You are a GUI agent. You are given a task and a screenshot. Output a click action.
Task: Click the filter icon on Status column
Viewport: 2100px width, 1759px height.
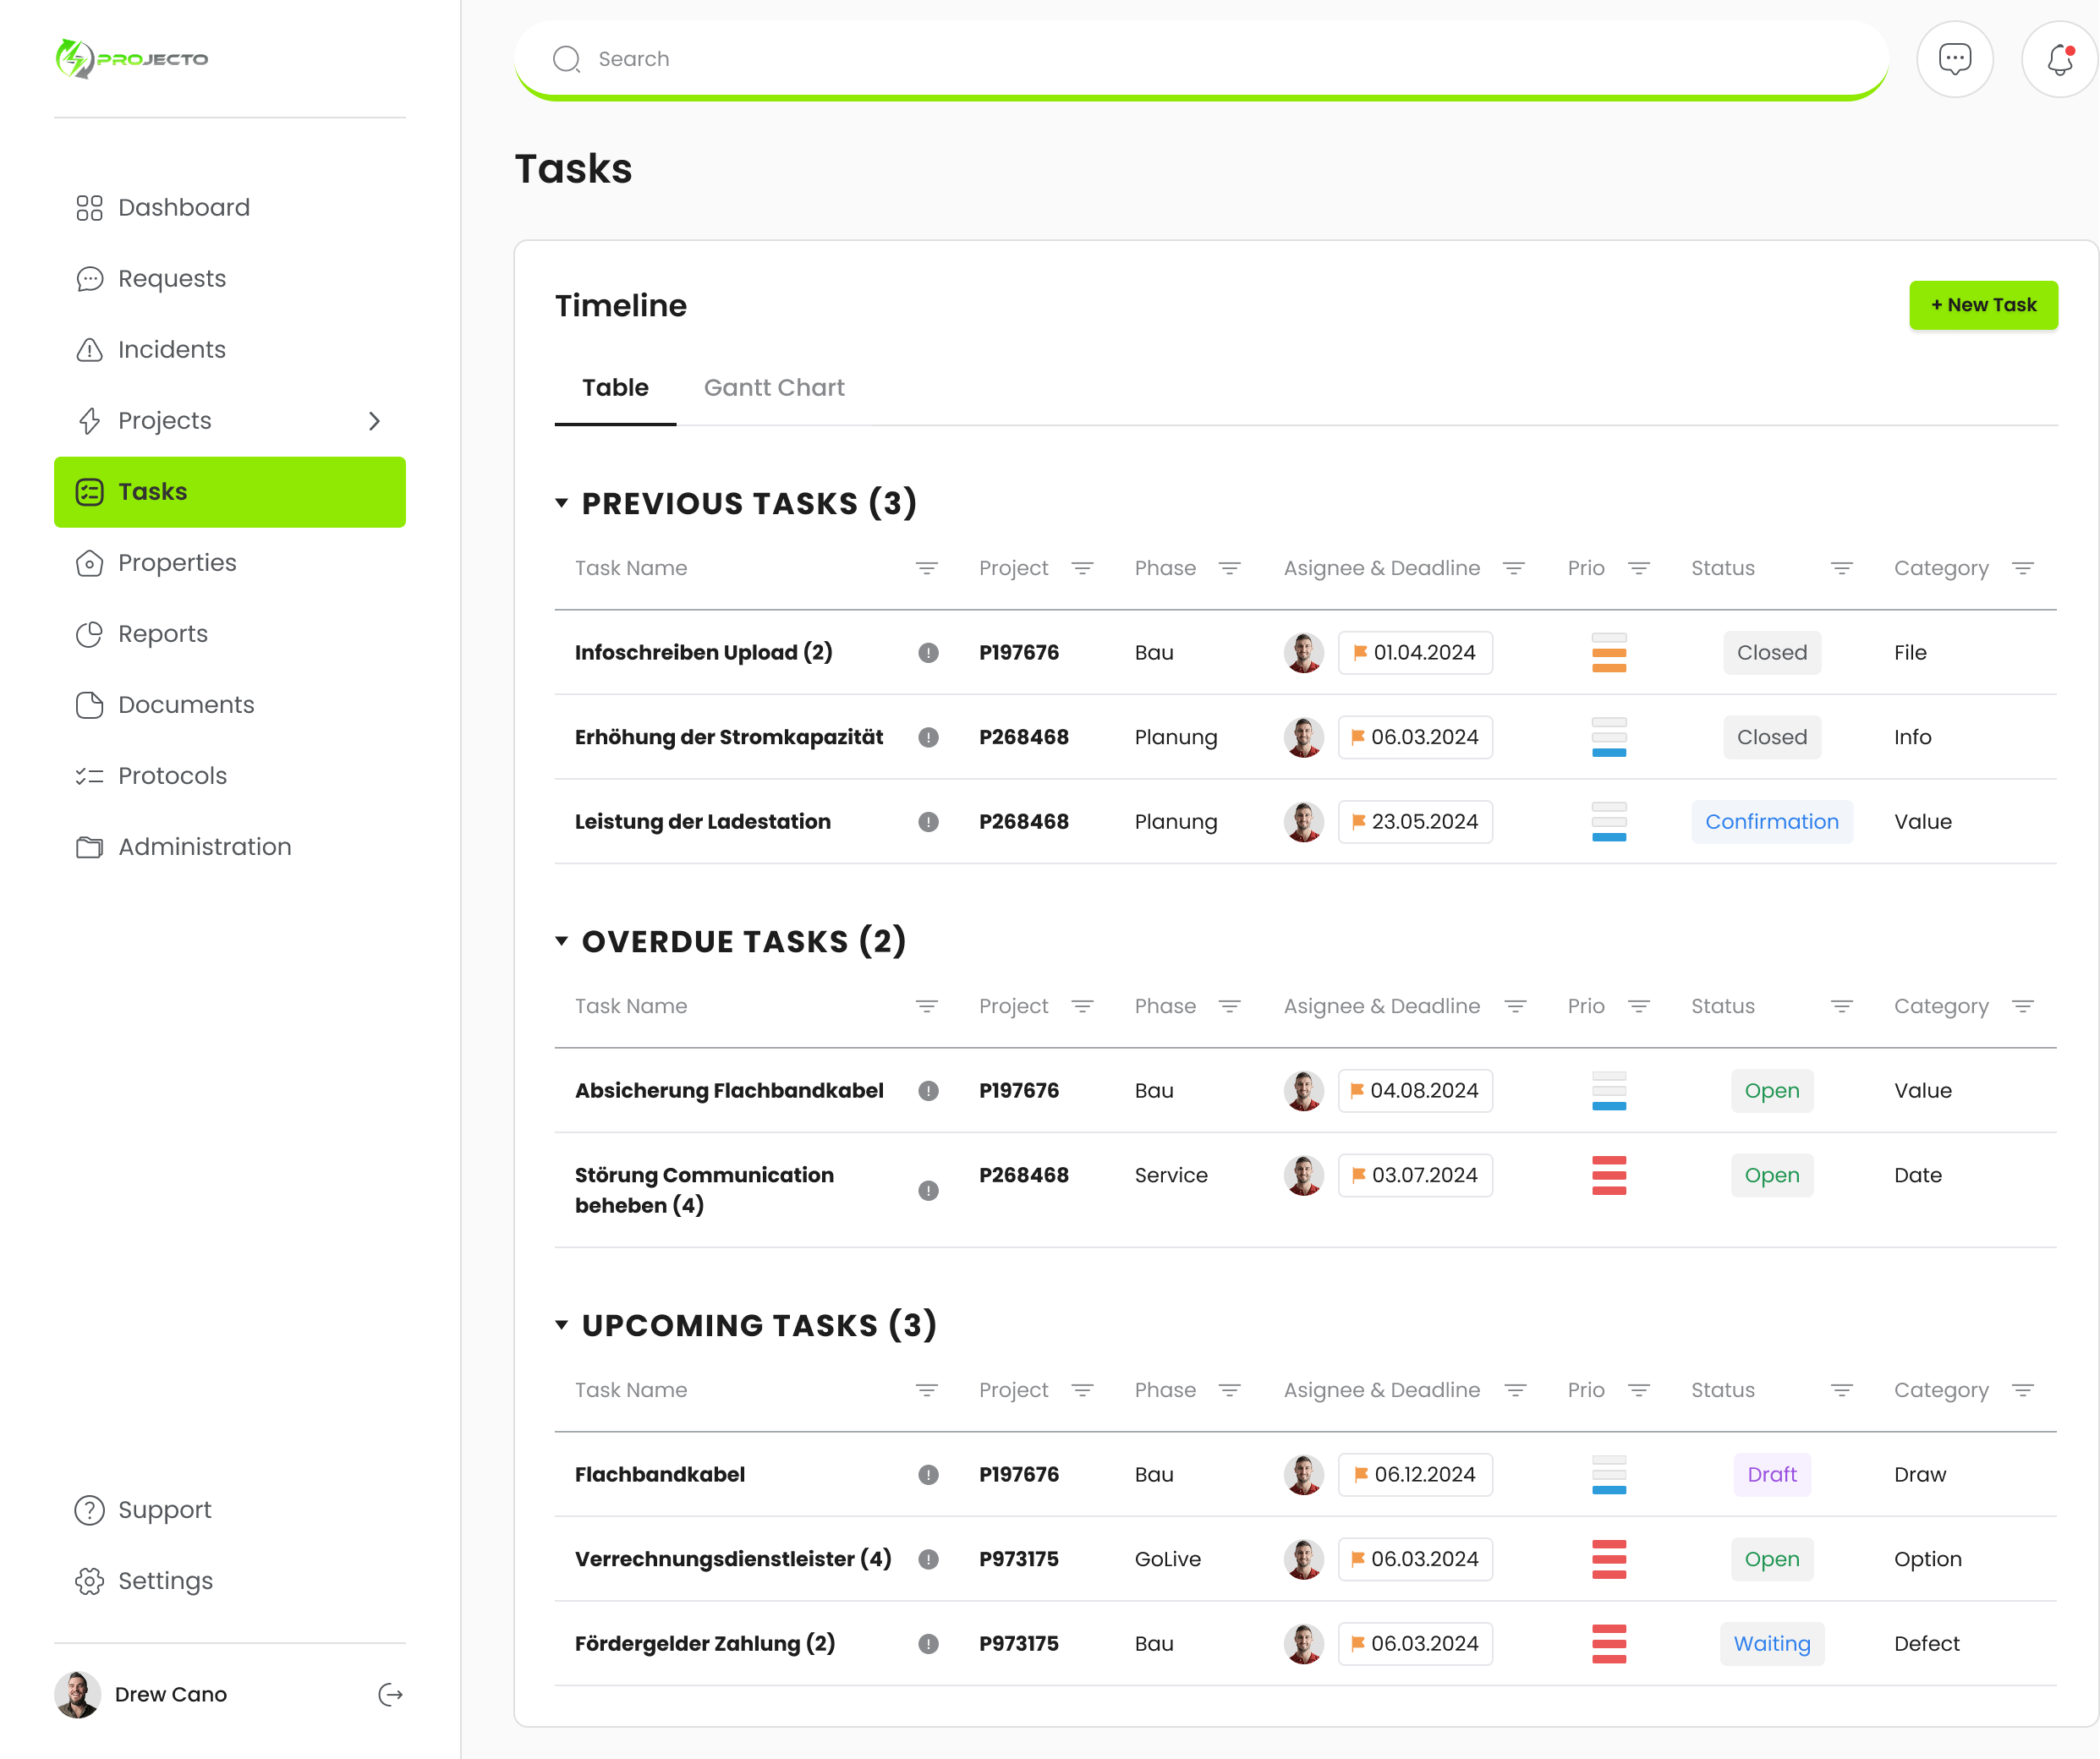pyautogui.click(x=1842, y=568)
